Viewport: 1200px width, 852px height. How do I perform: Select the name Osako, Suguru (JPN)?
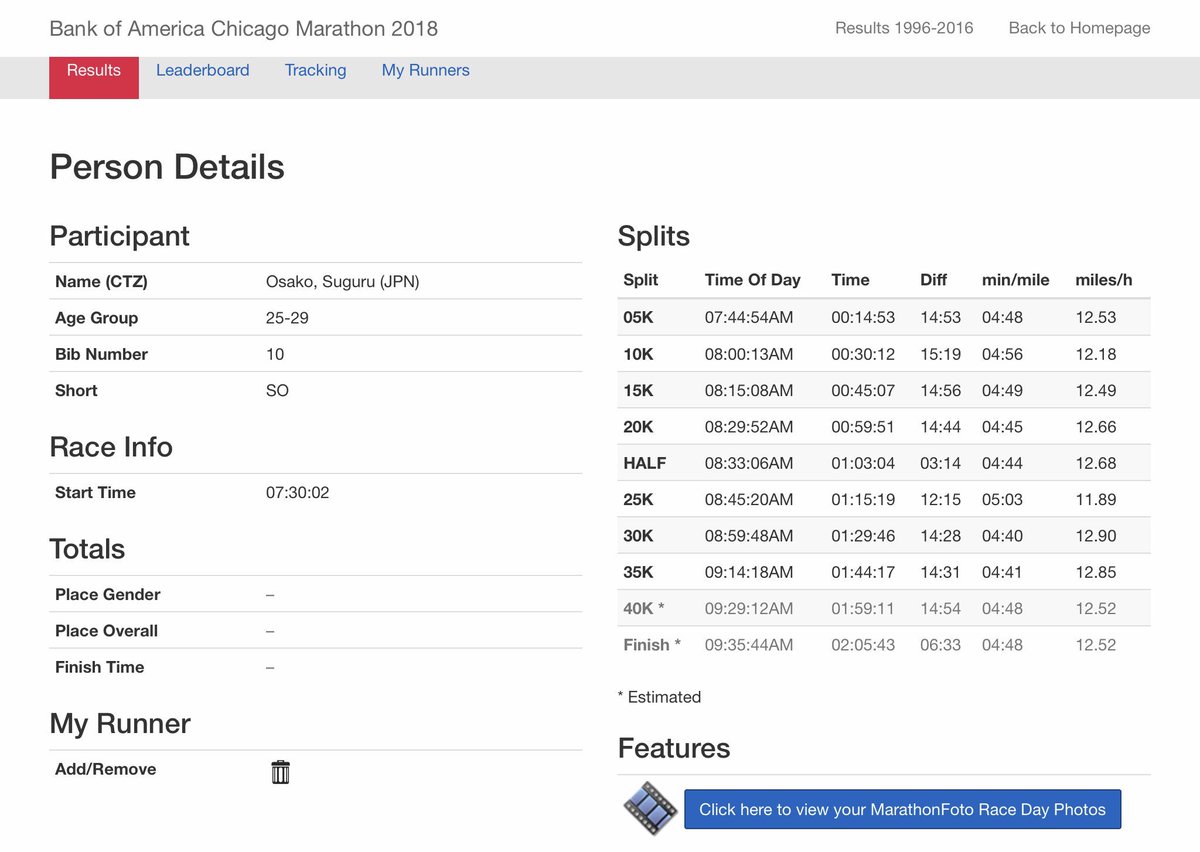(x=342, y=282)
